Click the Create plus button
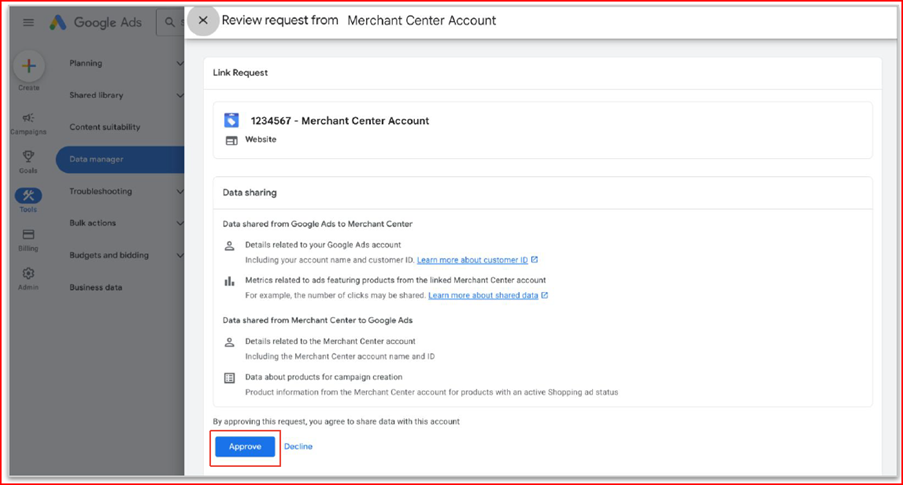 [x=28, y=67]
